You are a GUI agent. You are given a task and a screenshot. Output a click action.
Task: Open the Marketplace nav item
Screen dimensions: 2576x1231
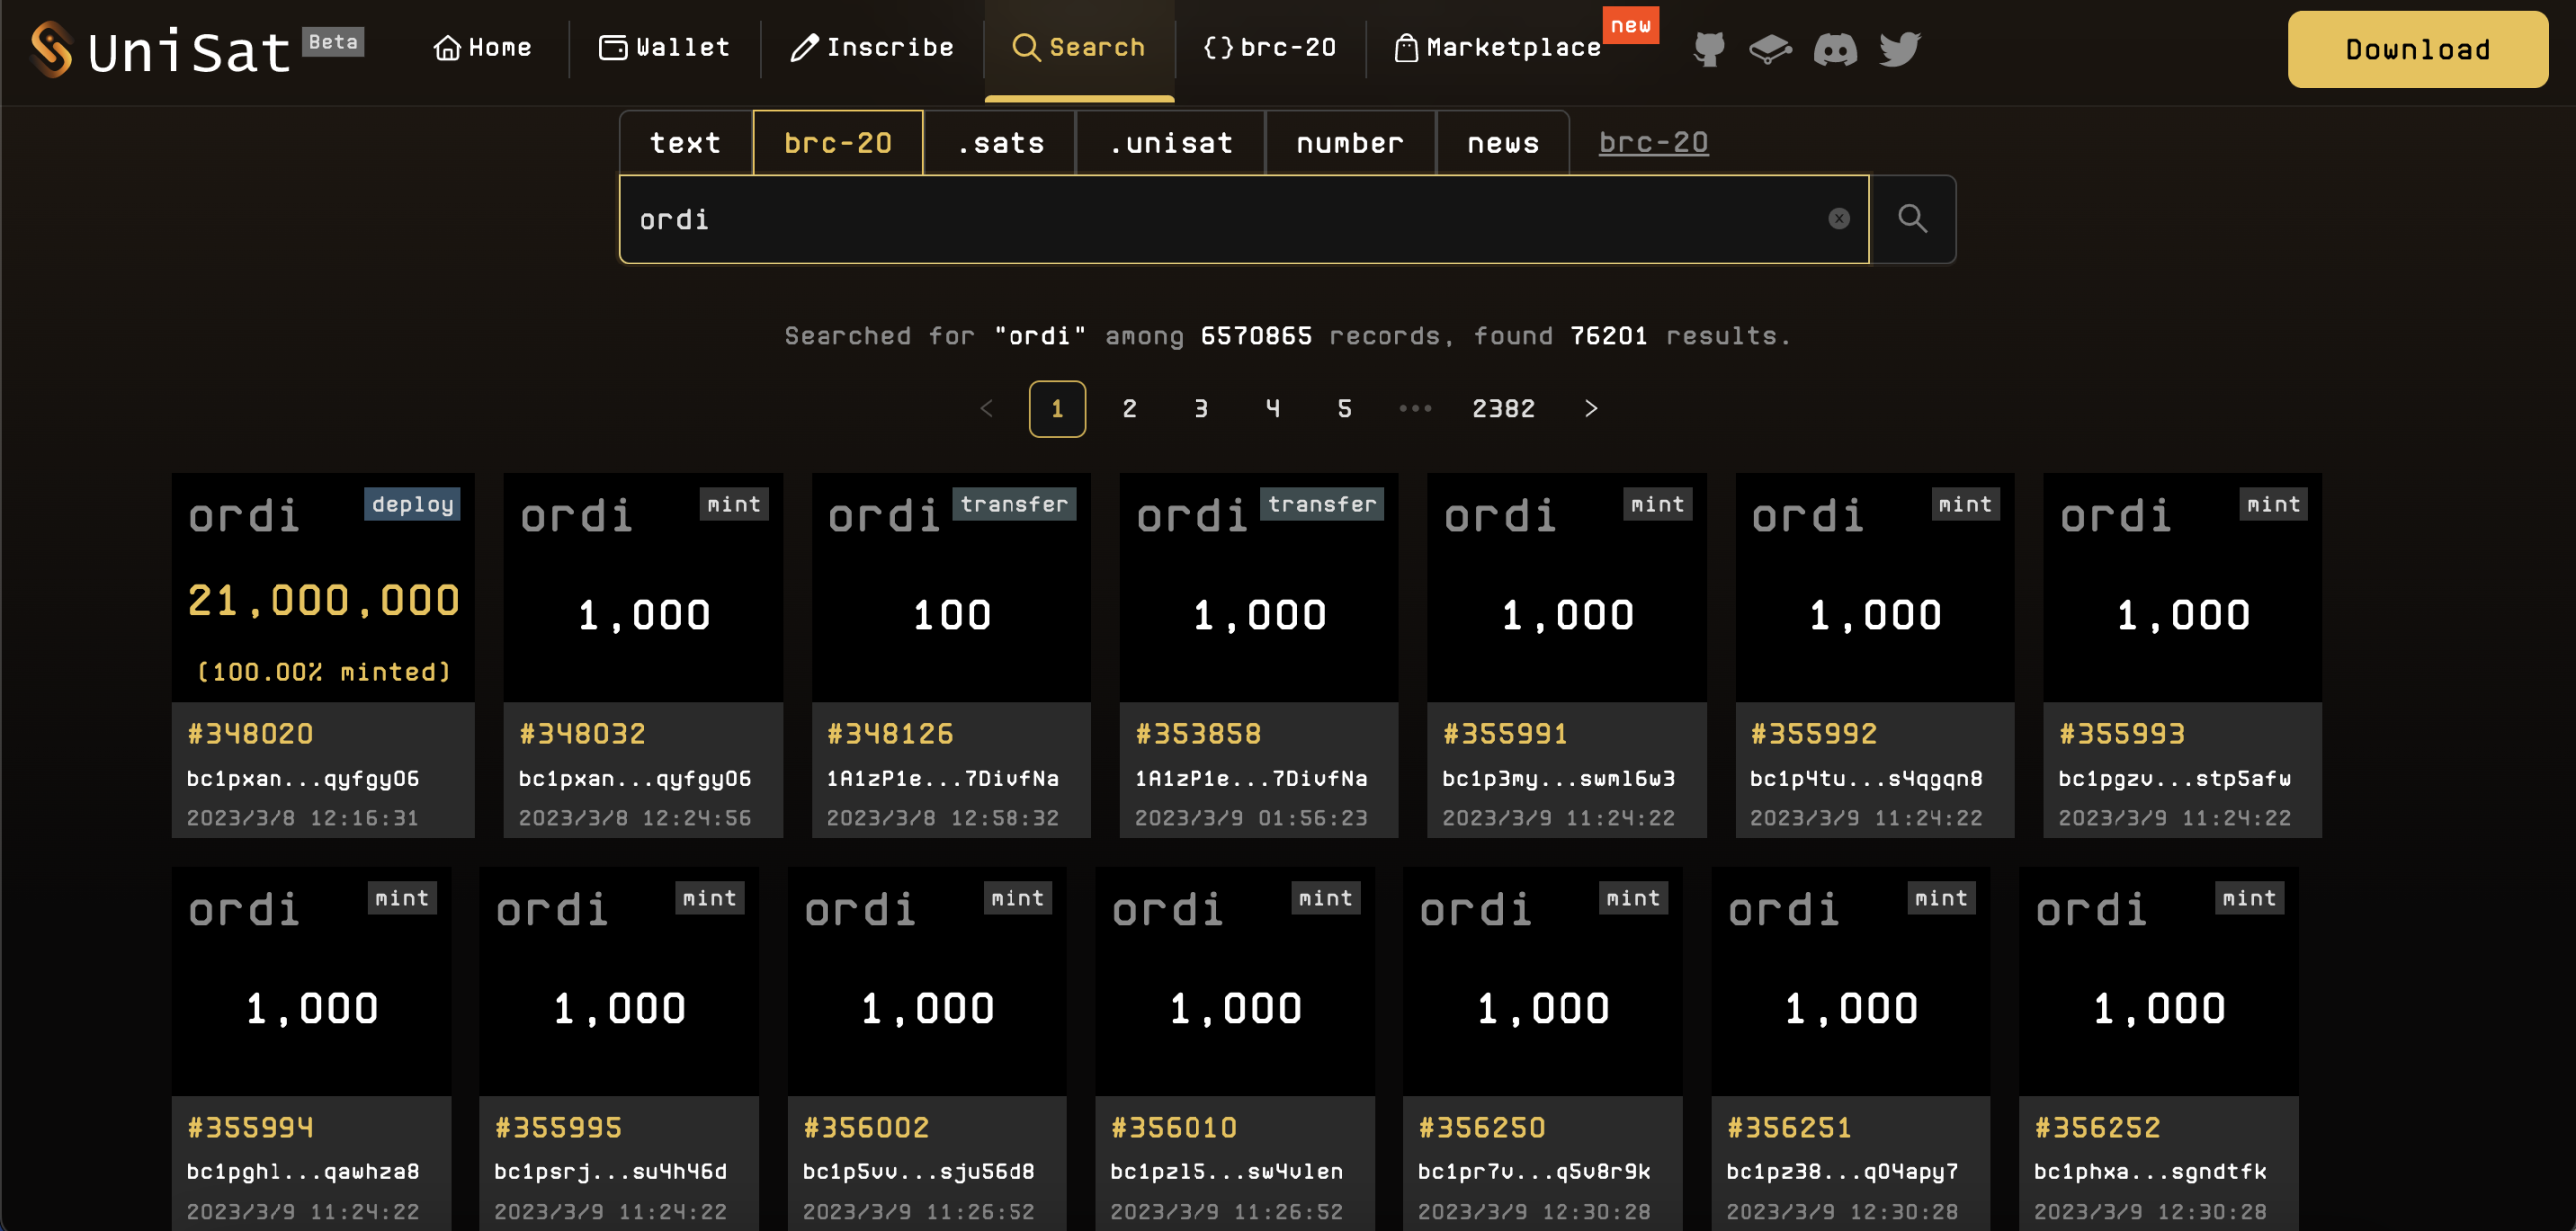1498,47
